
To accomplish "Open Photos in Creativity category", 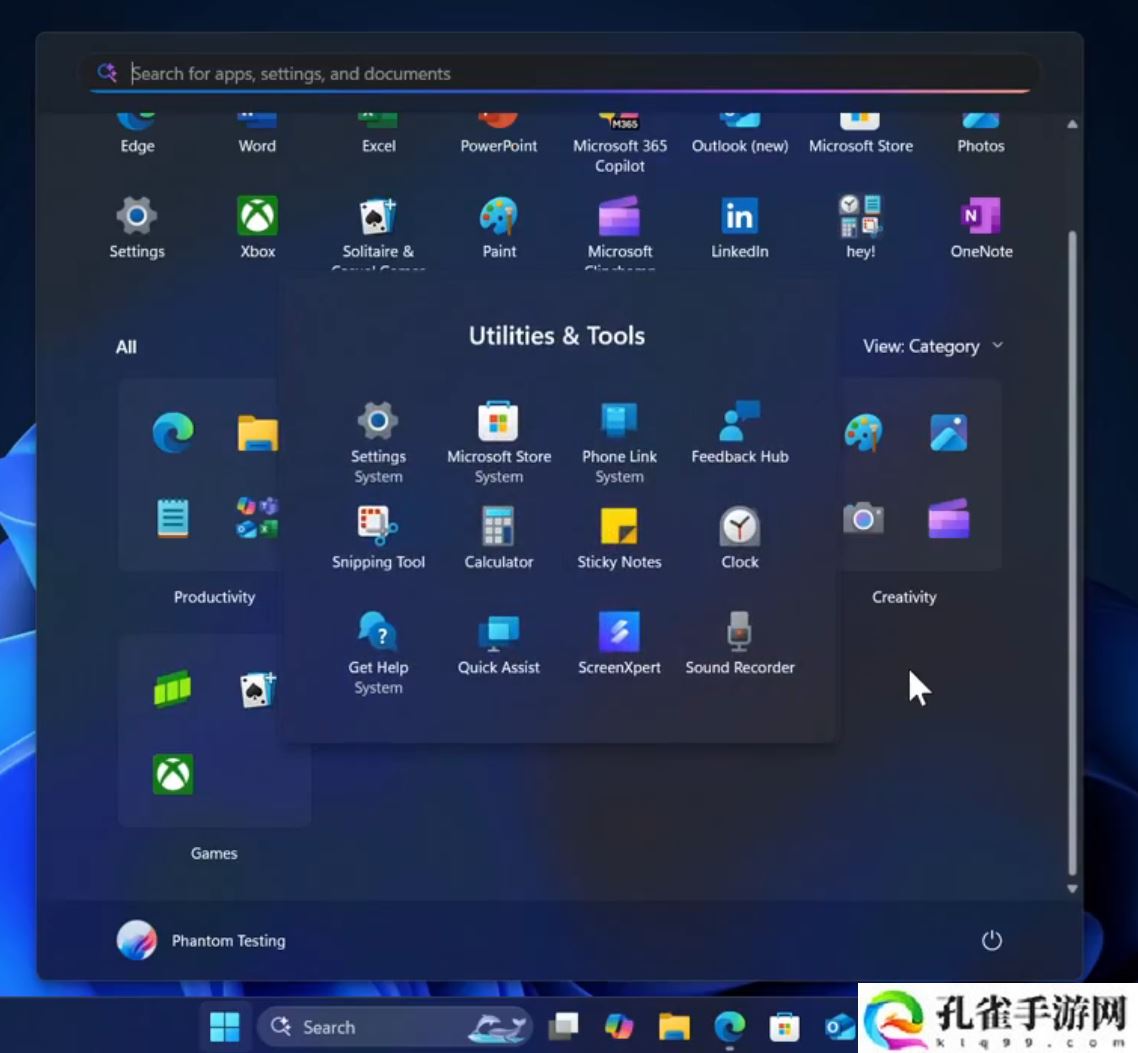I will (949, 433).
